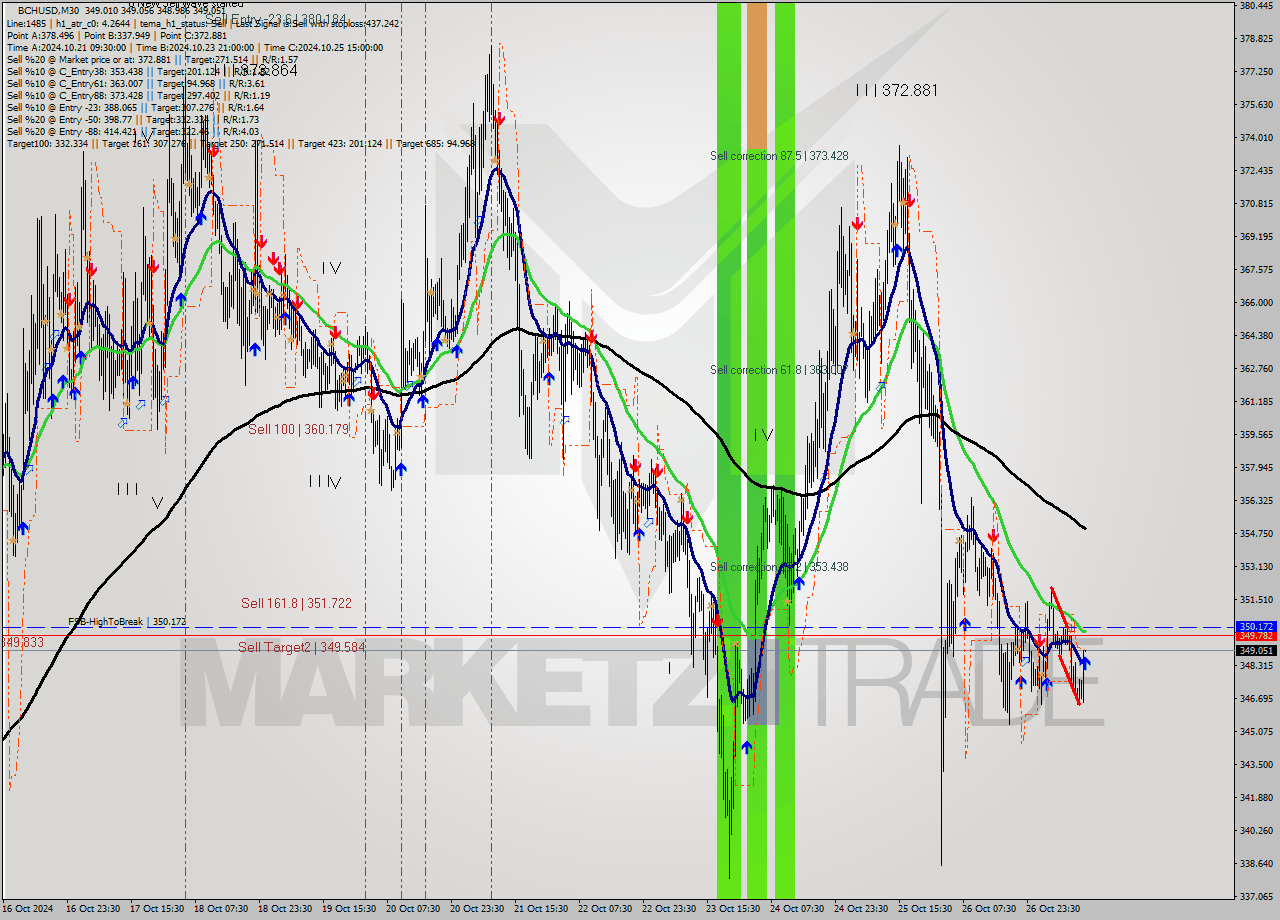This screenshot has height=920, width=1280.
Task: Click 369.195 on the price axis
Action: 1256,237
